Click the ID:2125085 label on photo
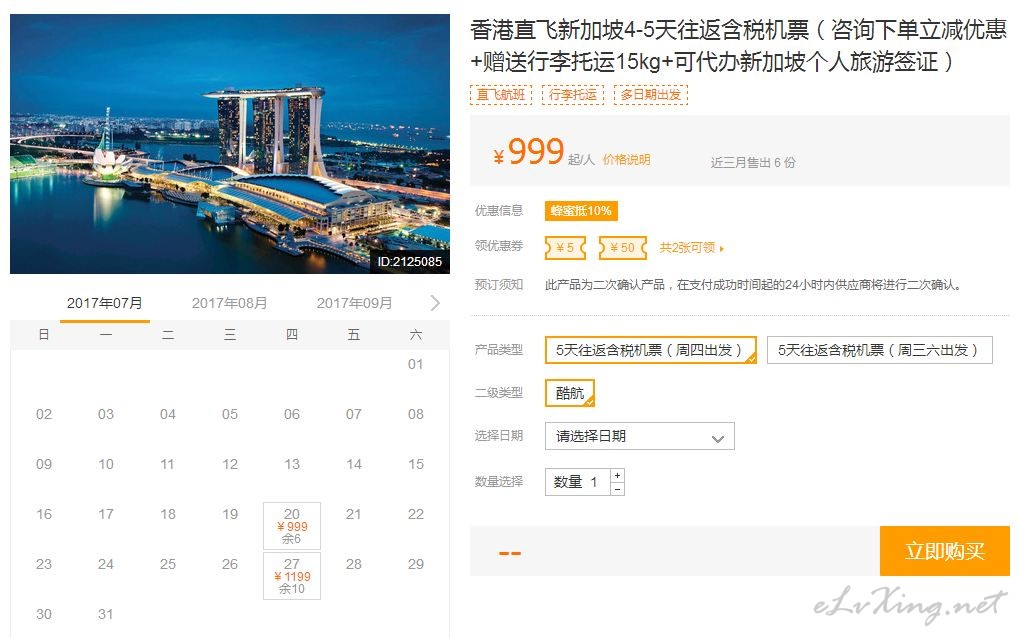Screen dimensions: 1018x638 click(x=410, y=262)
